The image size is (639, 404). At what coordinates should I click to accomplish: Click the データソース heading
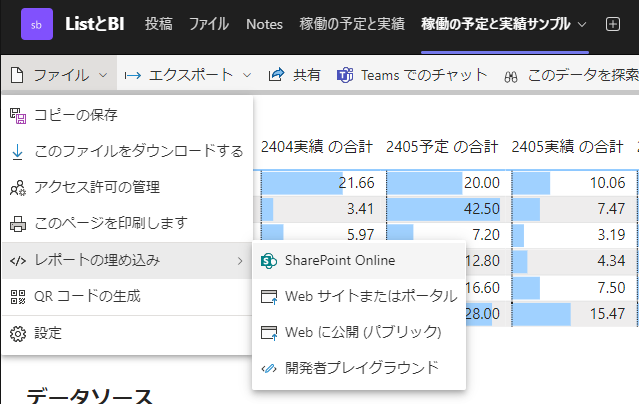pos(89,395)
